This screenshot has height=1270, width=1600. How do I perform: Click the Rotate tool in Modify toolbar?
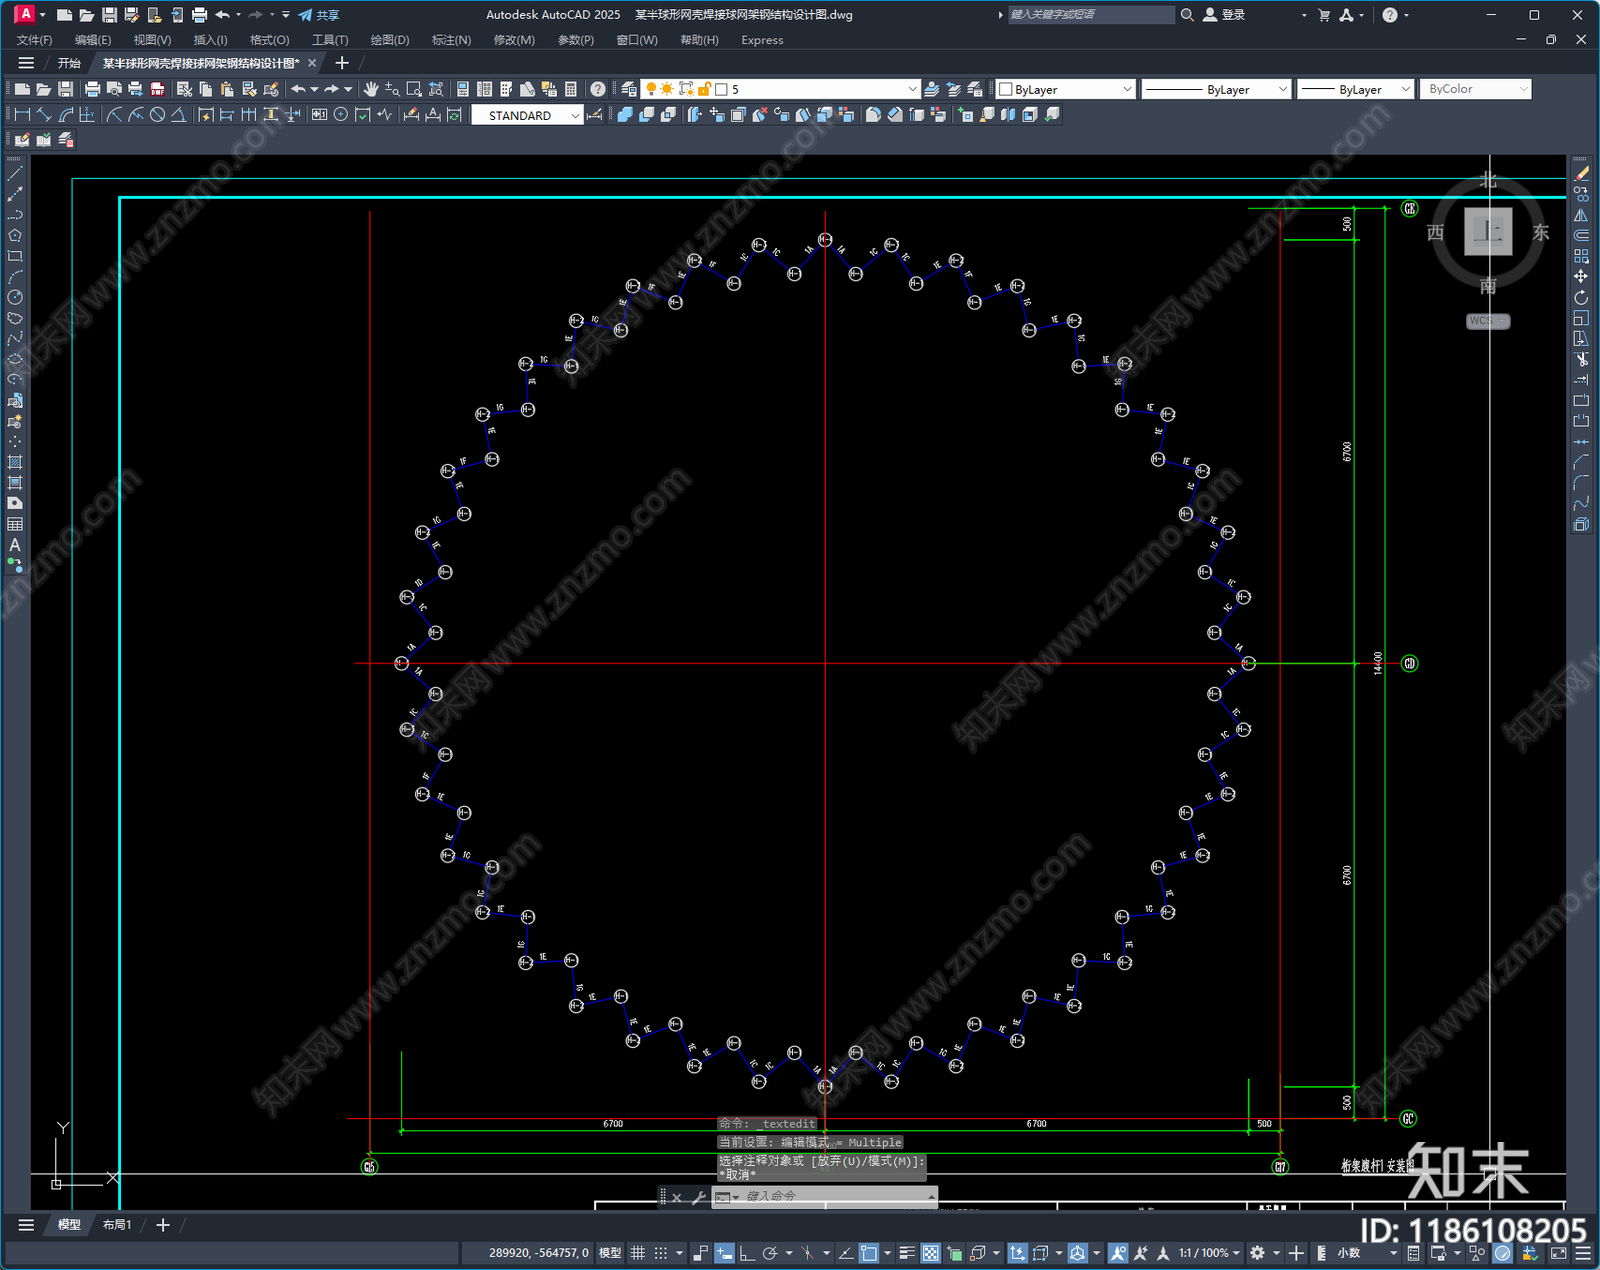coord(1581,297)
